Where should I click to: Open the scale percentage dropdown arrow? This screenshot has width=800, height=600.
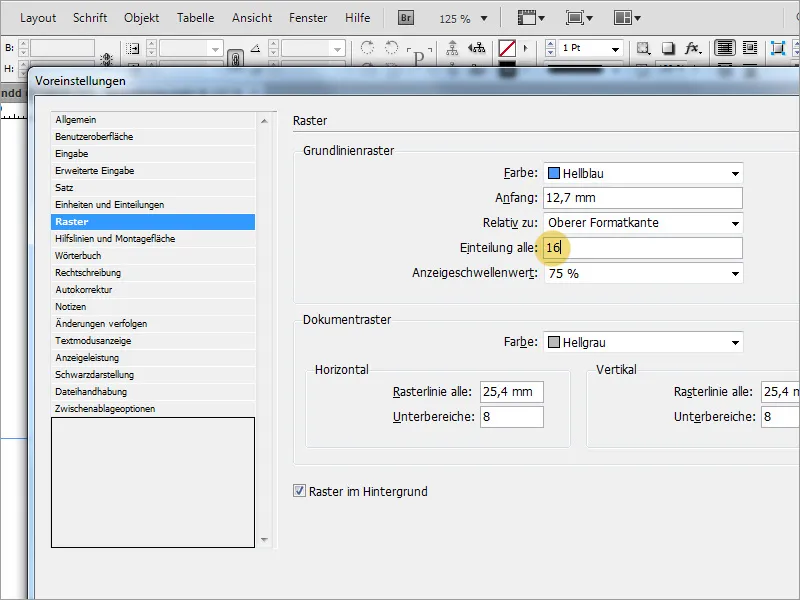215,49
